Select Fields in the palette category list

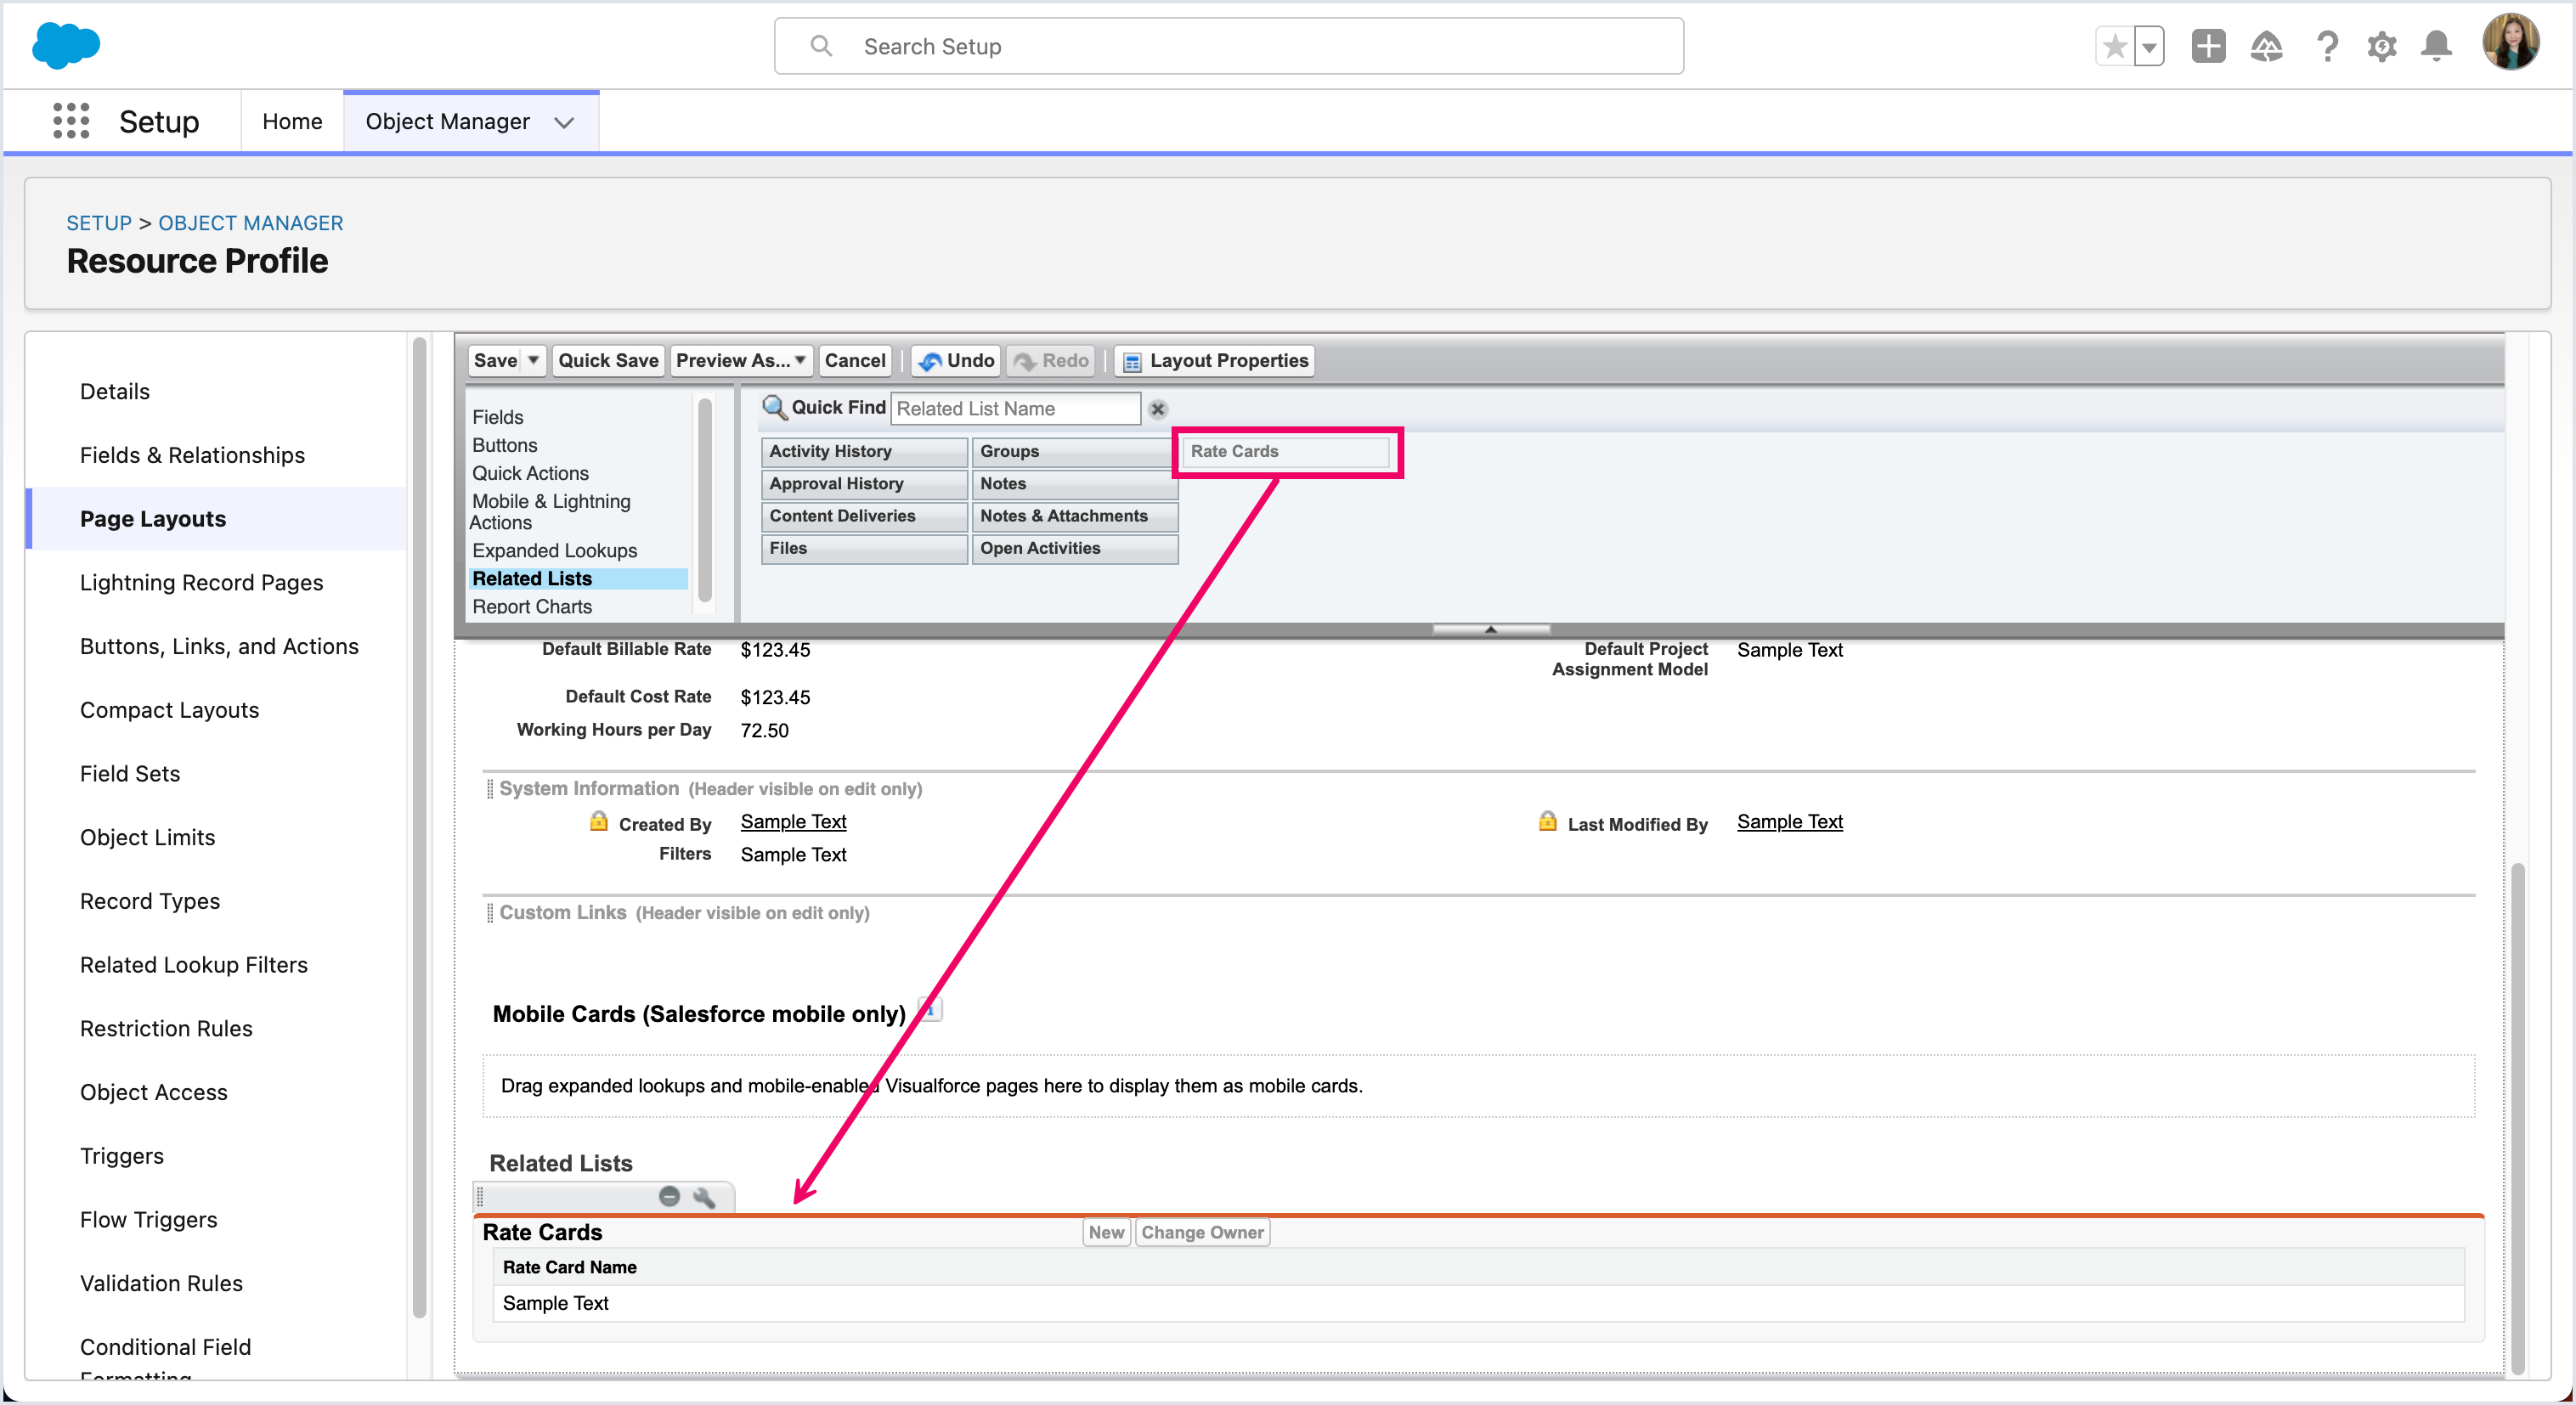[x=498, y=416]
